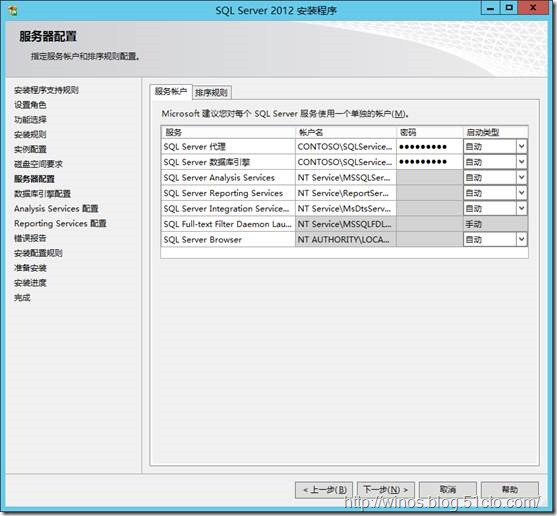Select NT Service\MSSQLSer... account cell
The height and width of the screenshot is (516, 557).
(x=346, y=178)
